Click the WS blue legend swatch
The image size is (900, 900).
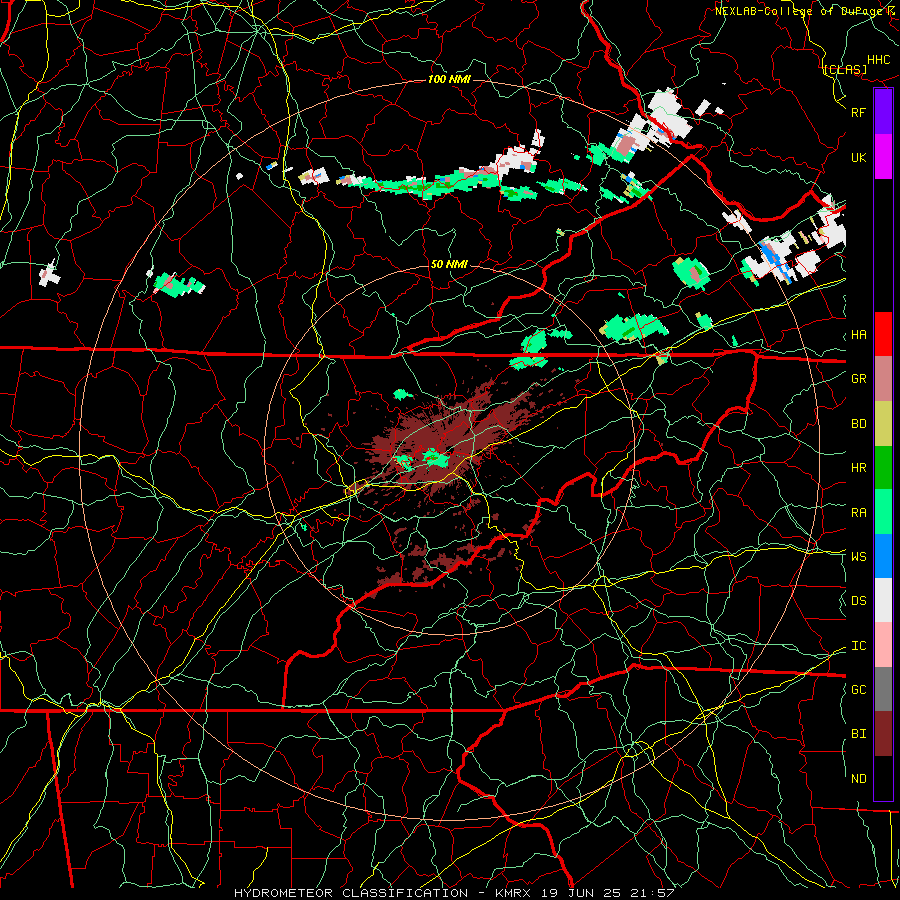883,556
